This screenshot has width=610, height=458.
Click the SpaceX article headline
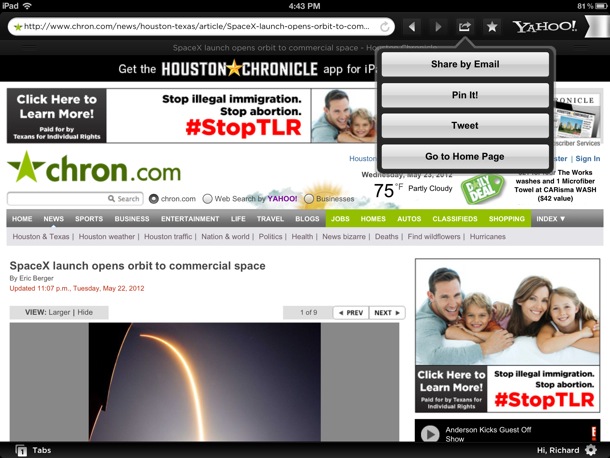point(137,266)
